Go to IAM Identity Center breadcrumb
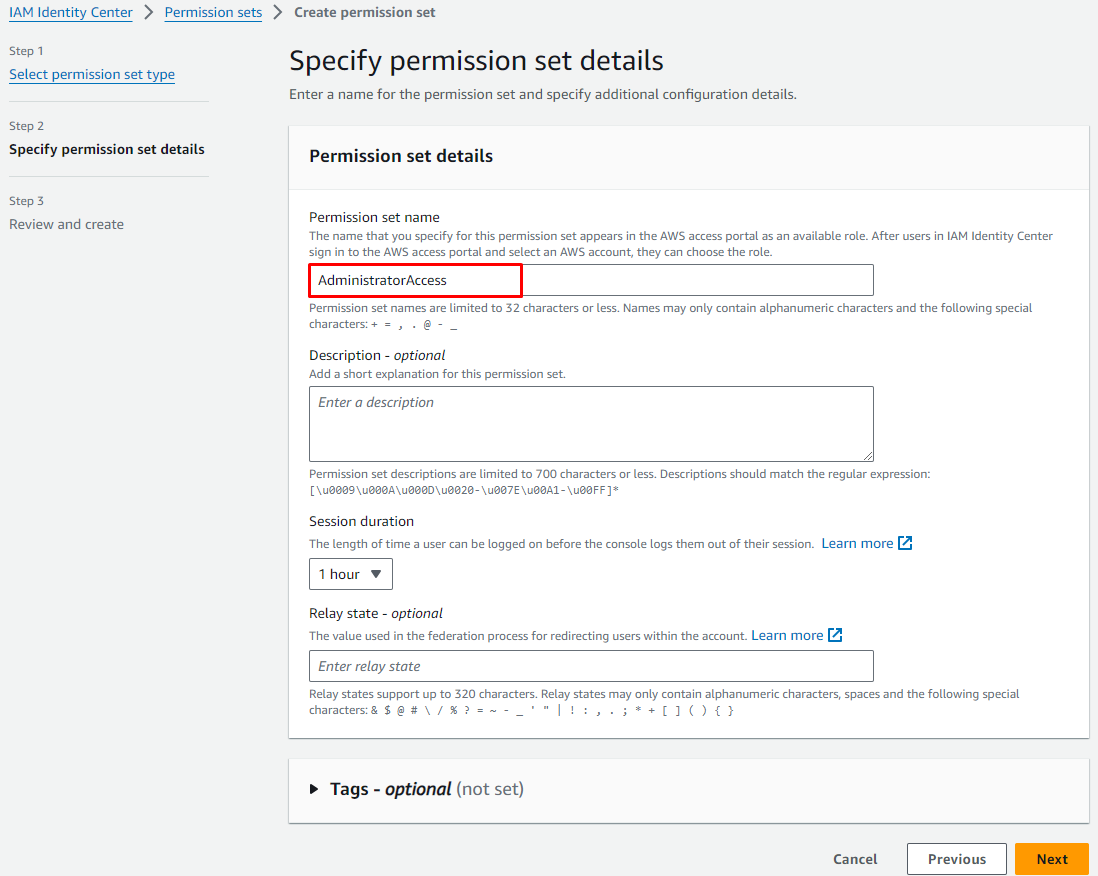1098x876 pixels. (x=71, y=13)
